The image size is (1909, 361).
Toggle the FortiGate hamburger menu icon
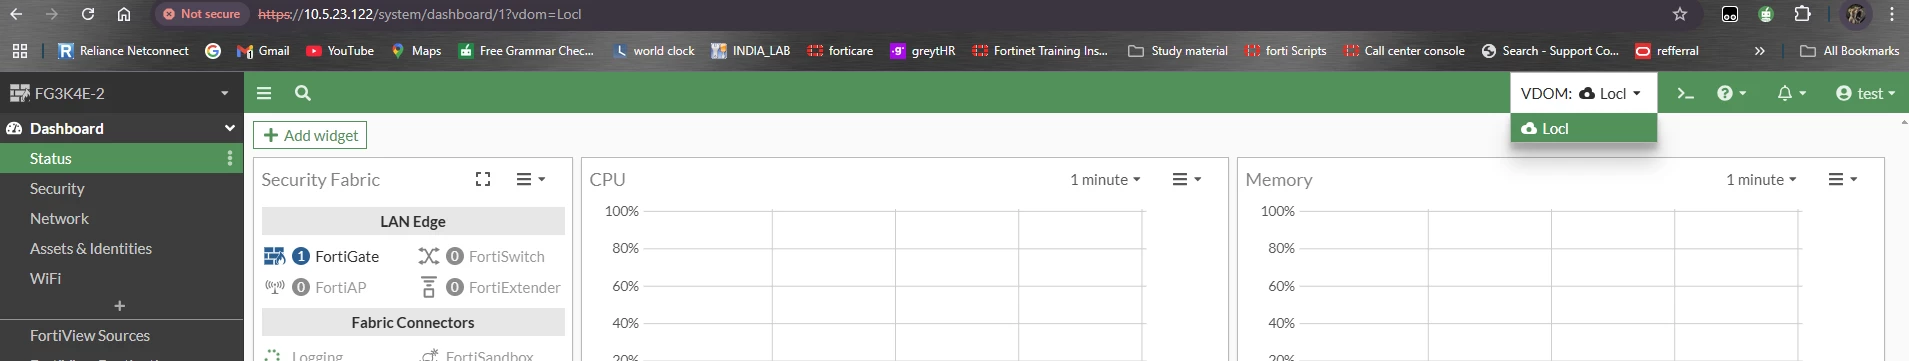264,93
